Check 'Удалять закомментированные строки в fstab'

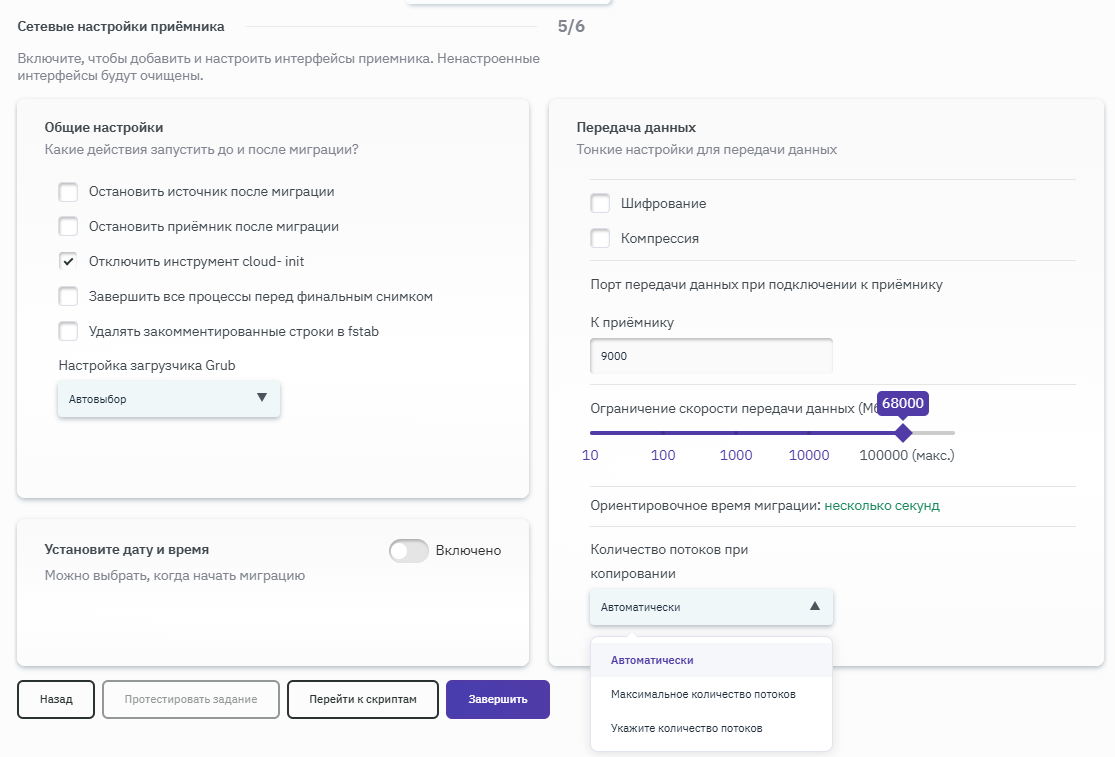click(x=68, y=332)
